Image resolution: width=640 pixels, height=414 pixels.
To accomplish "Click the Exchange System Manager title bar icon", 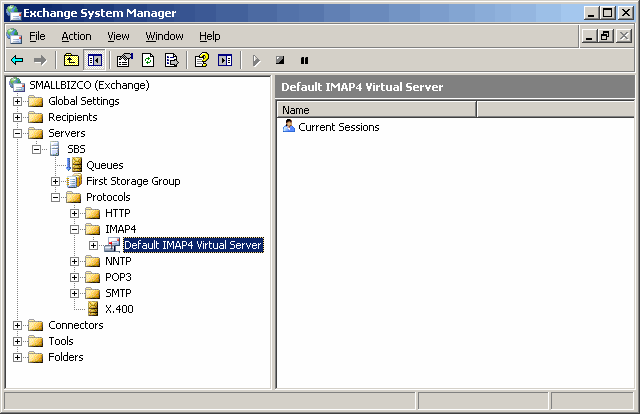I will (13, 13).
